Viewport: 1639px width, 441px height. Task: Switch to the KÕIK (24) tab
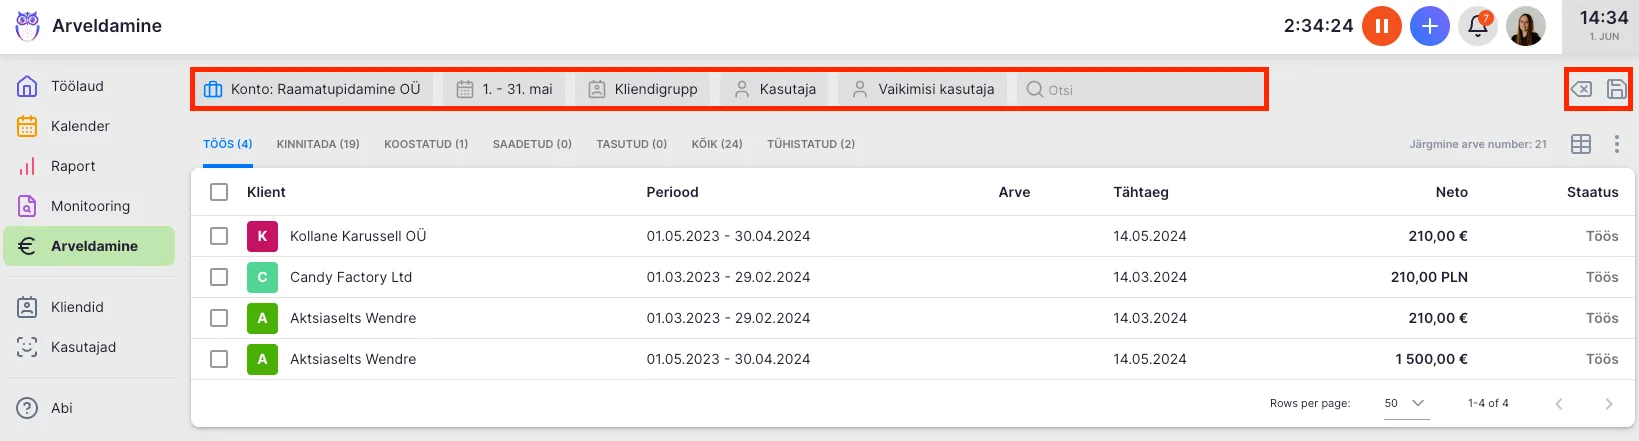pos(716,144)
